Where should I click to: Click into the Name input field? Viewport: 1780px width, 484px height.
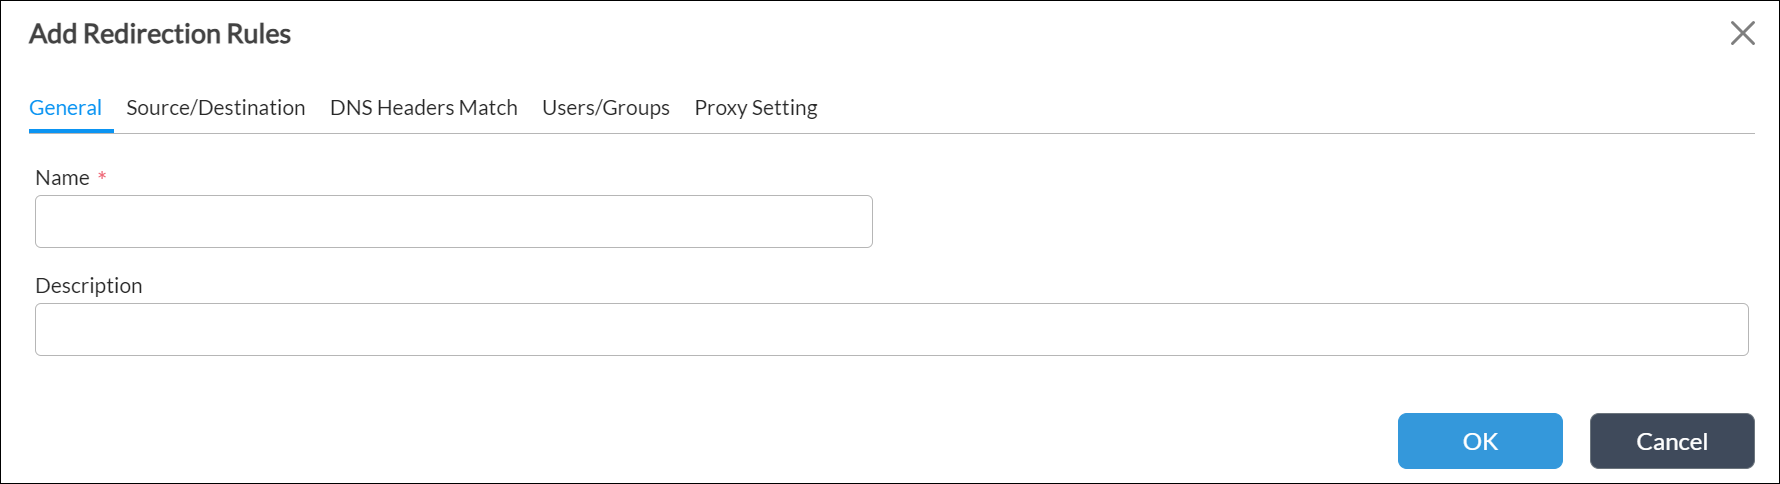pyautogui.click(x=453, y=221)
